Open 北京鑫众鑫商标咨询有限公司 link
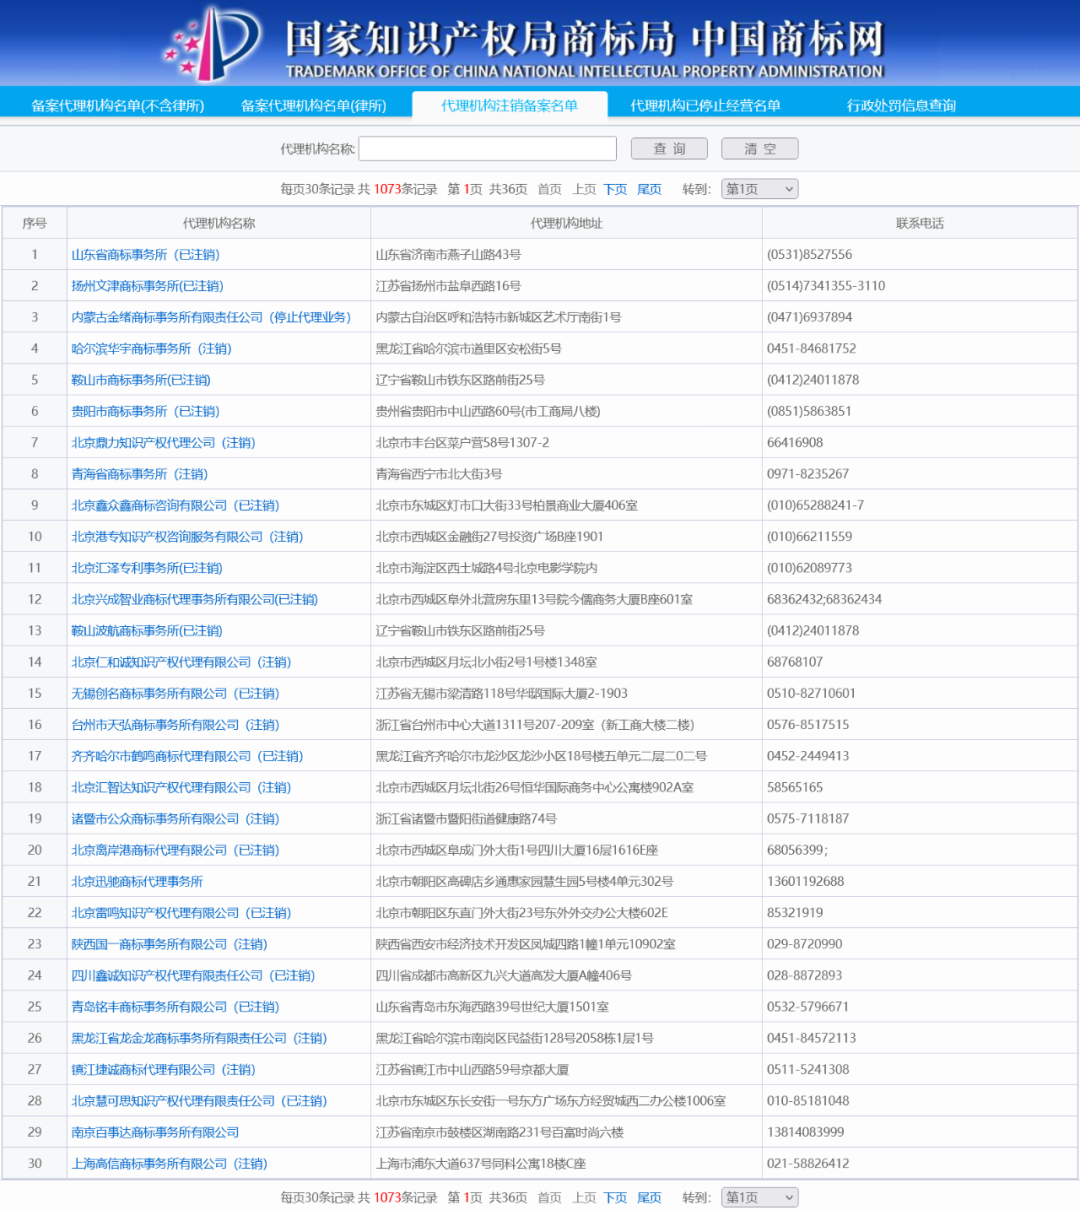 175,506
